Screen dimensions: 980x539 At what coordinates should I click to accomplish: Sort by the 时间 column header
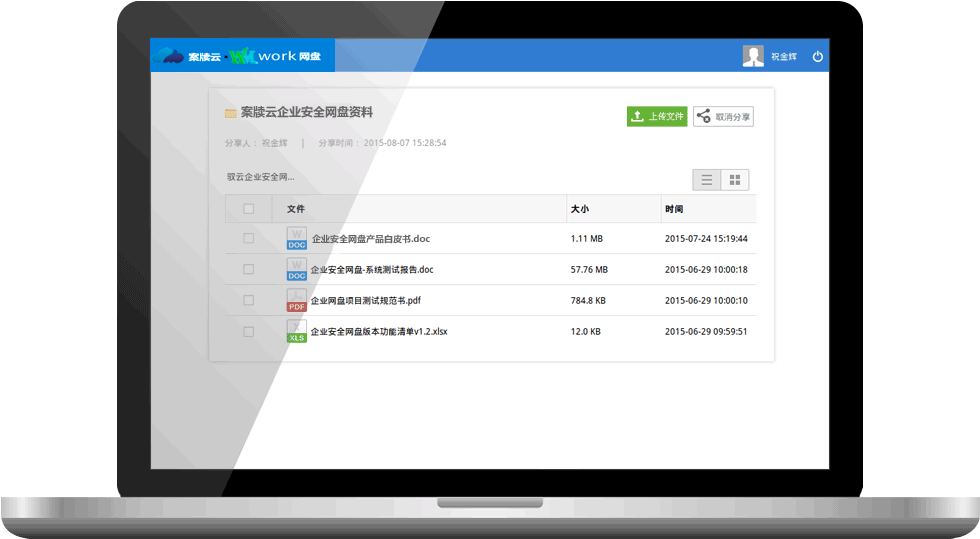[x=674, y=209]
